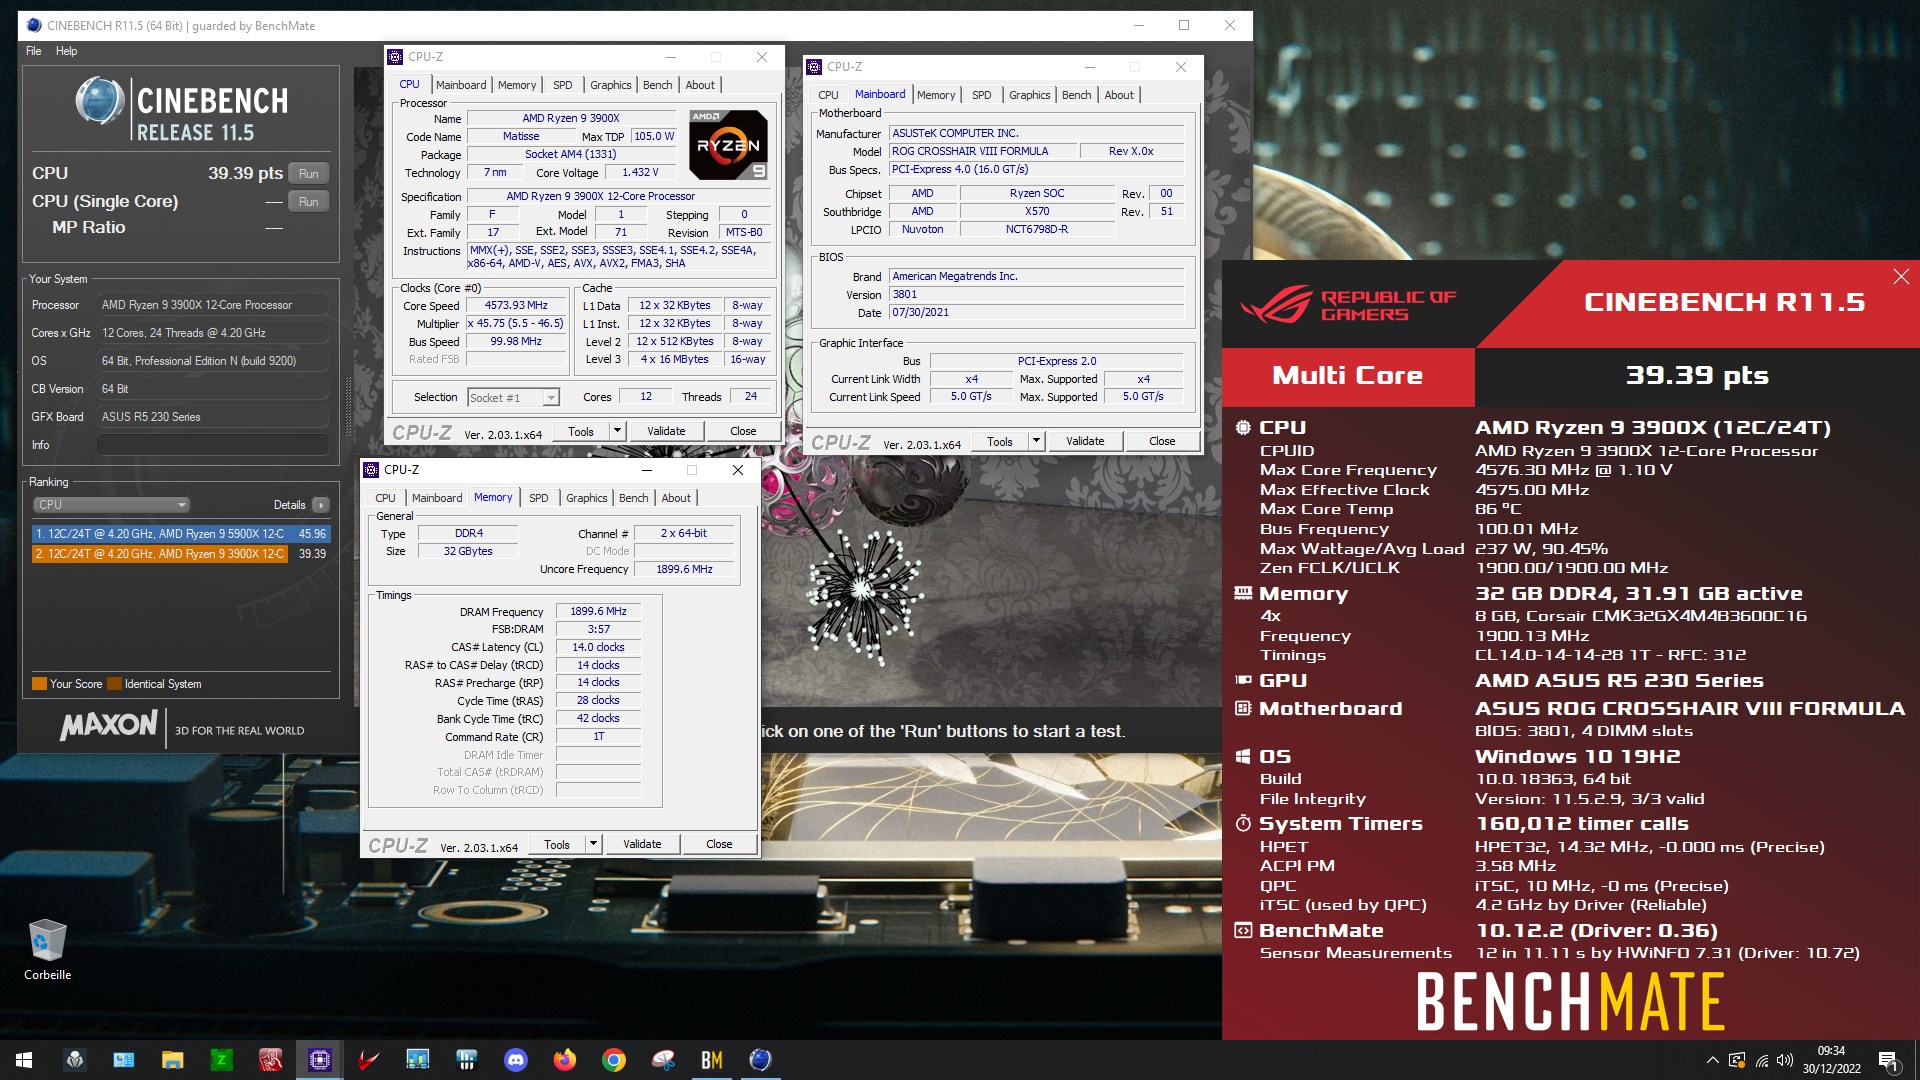Switch to Cinebench sphere taskbar icon

coord(761,1060)
